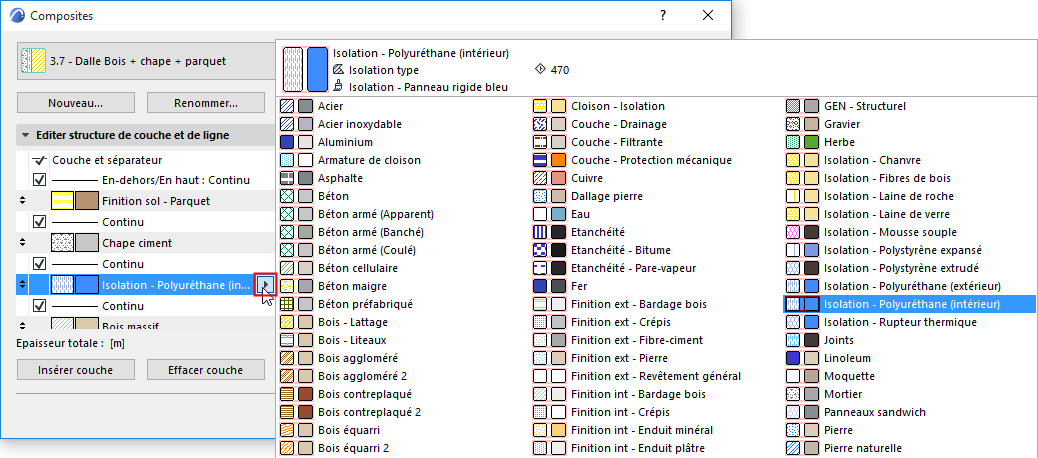
Task: Click hatch fill icon of Finition sol - Parquet
Action: [x=62, y=201]
